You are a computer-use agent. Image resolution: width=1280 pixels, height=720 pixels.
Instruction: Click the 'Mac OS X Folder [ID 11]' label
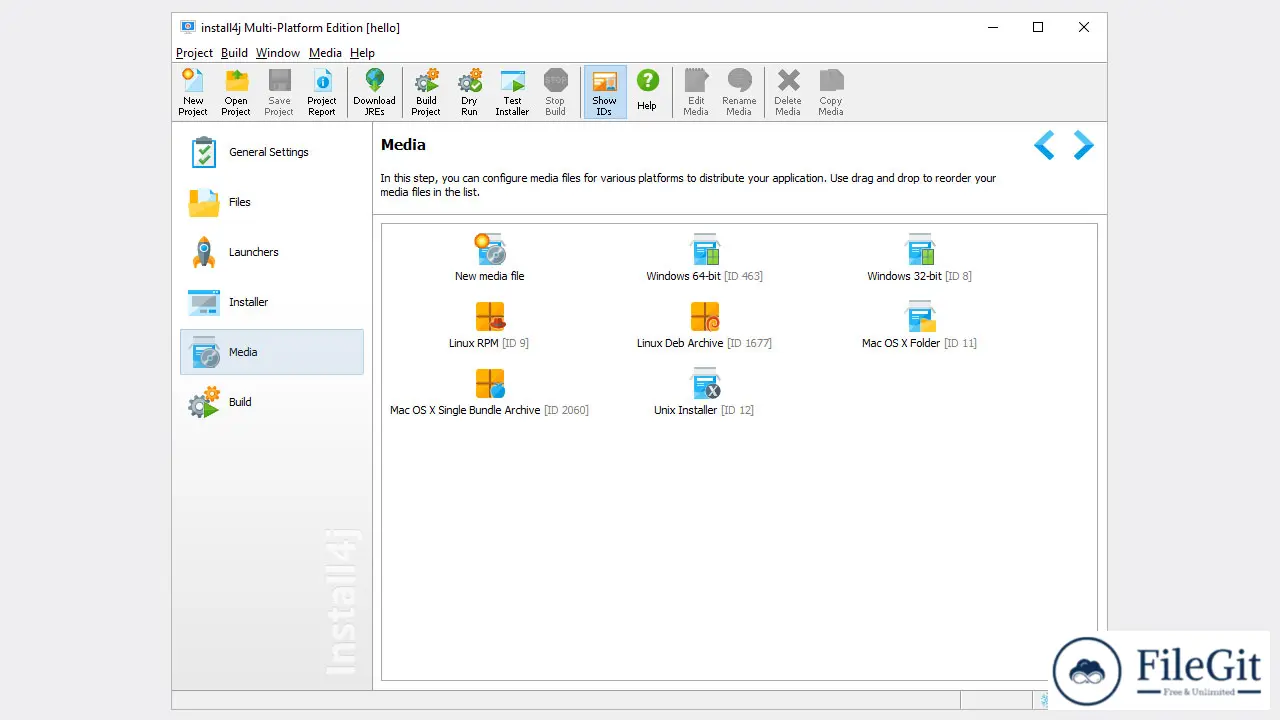click(x=919, y=343)
